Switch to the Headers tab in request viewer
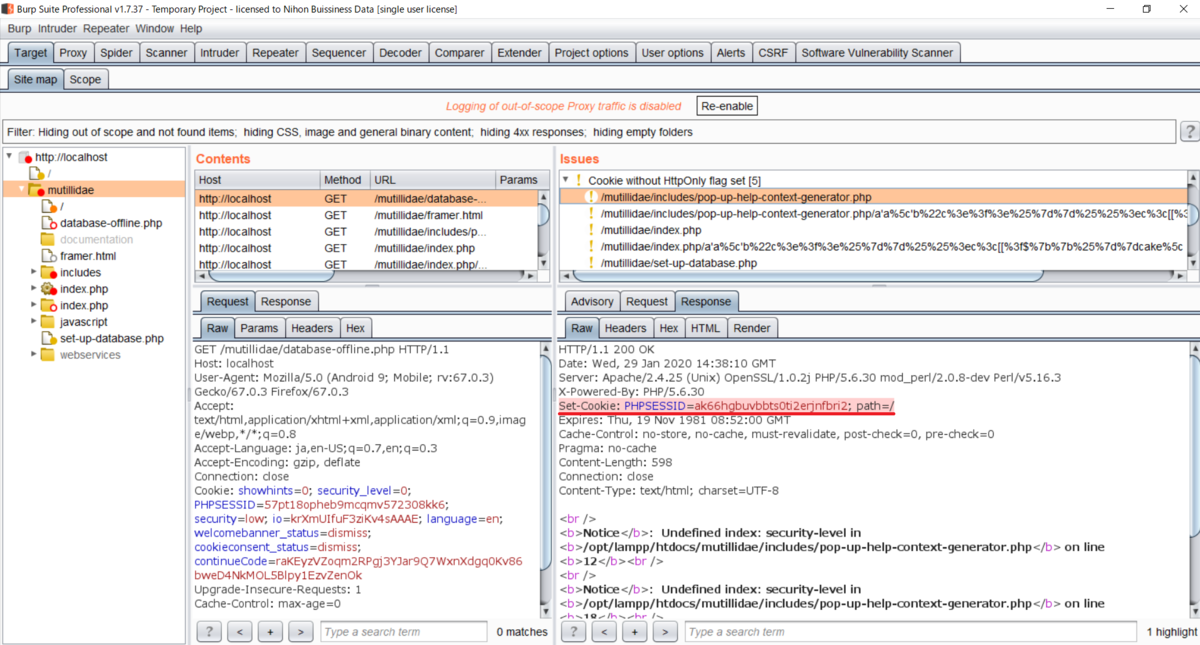Screen dimensions: 1200x645 point(312,328)
